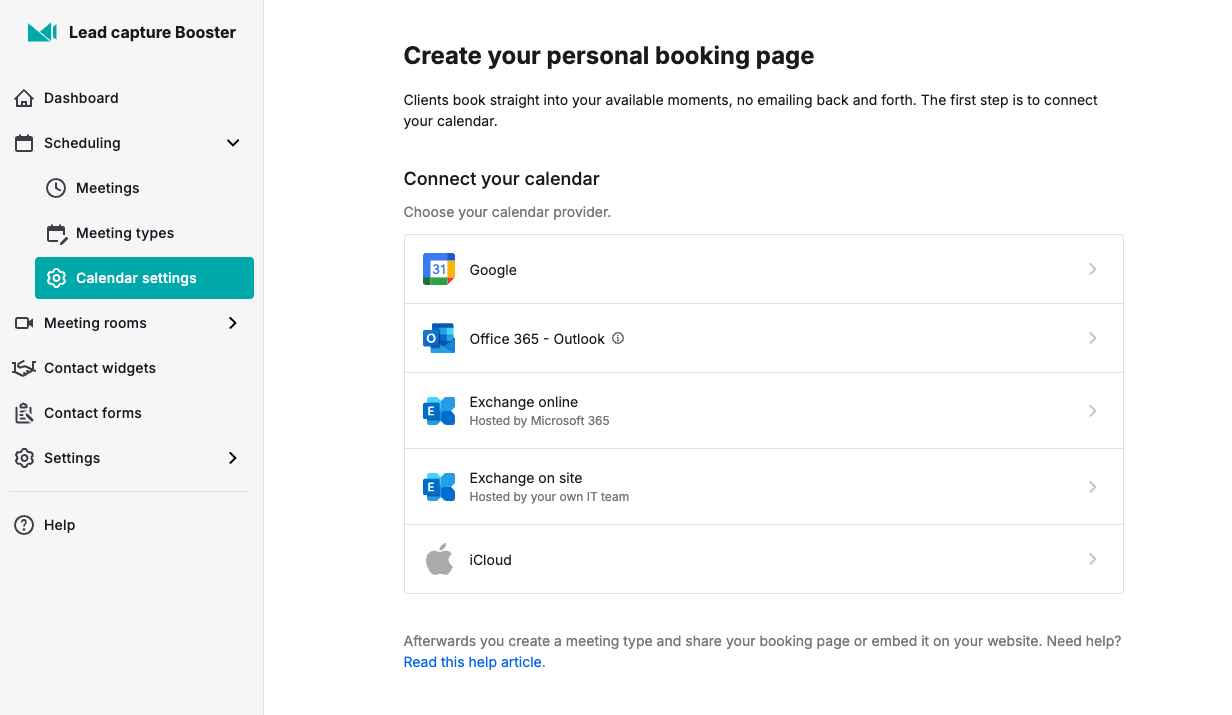1232x715 pixels.
Task: Select the Exchange online label
Action: (x=524, y=402)
